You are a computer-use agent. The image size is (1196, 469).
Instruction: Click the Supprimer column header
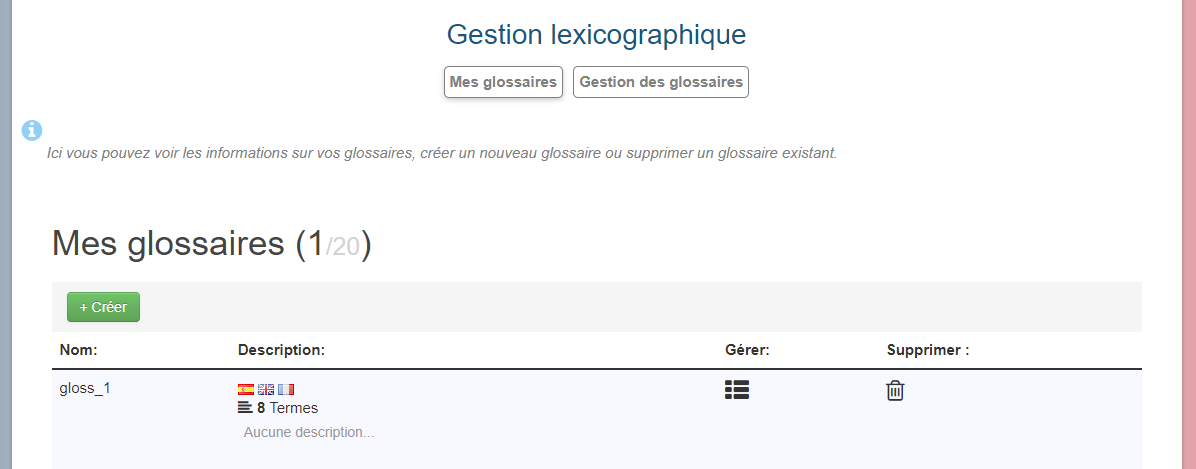pos(928,350)
